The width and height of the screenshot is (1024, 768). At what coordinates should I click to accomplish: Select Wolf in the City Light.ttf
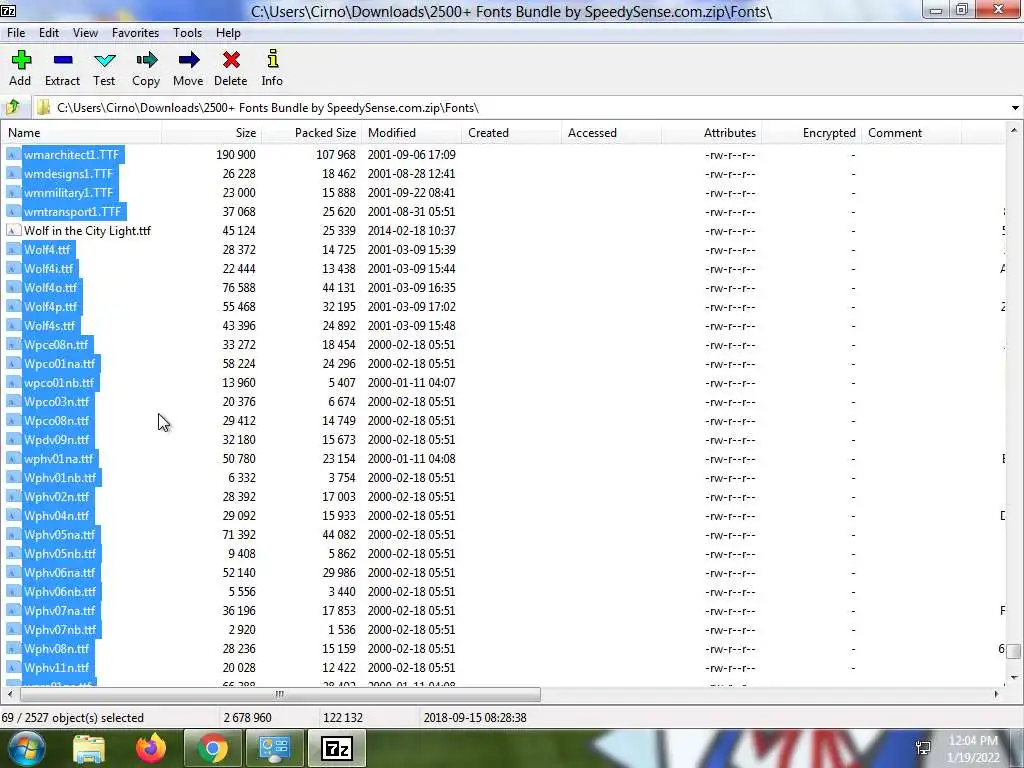[88, 231]
